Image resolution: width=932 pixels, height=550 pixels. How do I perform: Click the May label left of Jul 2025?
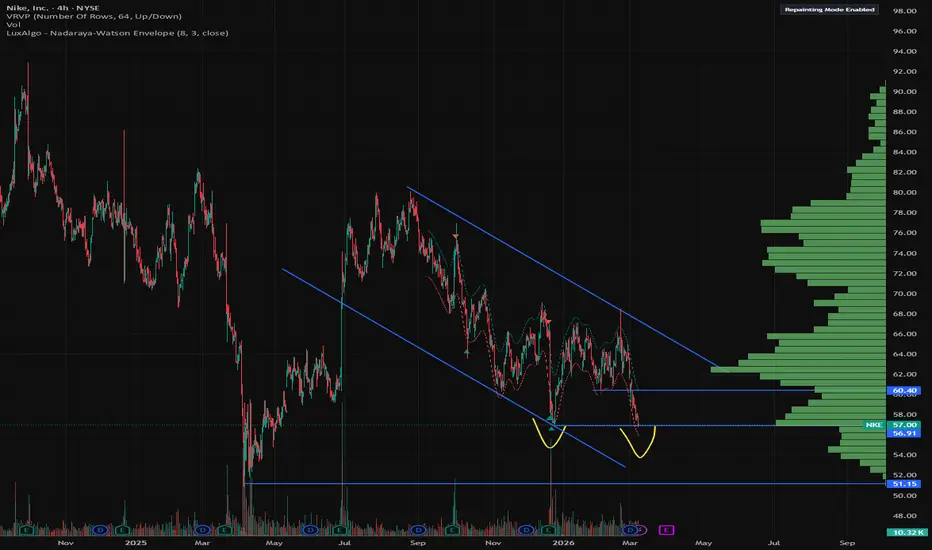click(274, 543)
